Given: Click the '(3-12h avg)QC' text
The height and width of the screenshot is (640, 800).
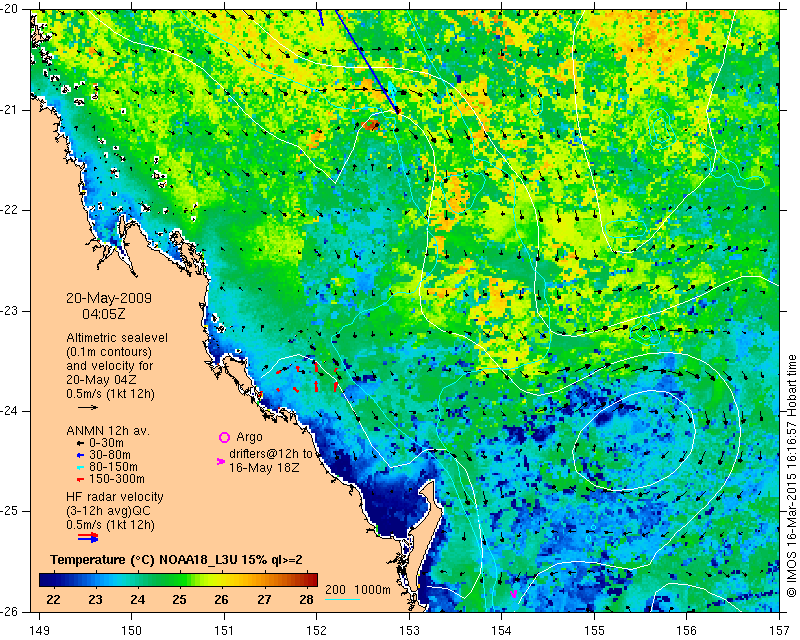Looking at the screenshot, I should [109, 511].
